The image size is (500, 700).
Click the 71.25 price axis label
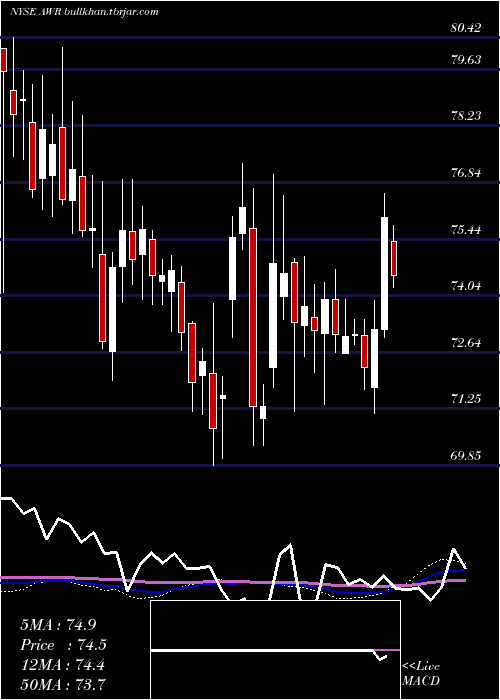(x=466, y=399)
